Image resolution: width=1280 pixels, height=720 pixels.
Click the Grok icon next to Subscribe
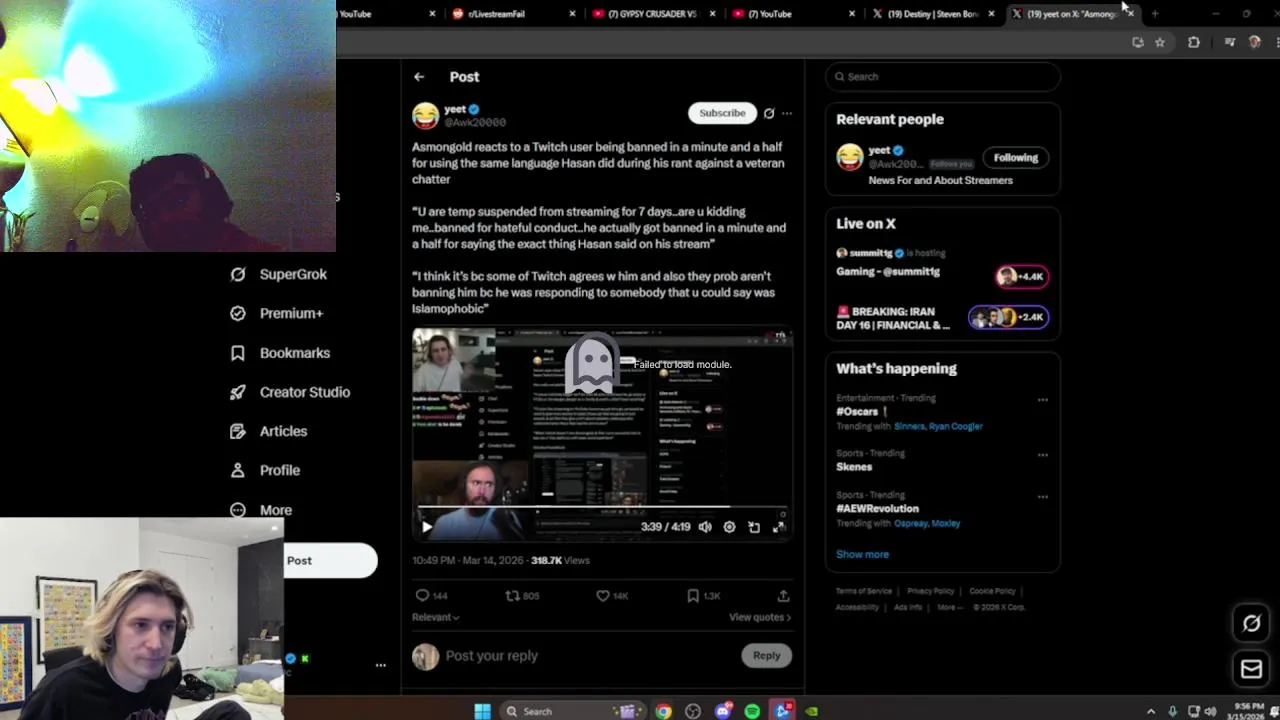tap(769, 113)
